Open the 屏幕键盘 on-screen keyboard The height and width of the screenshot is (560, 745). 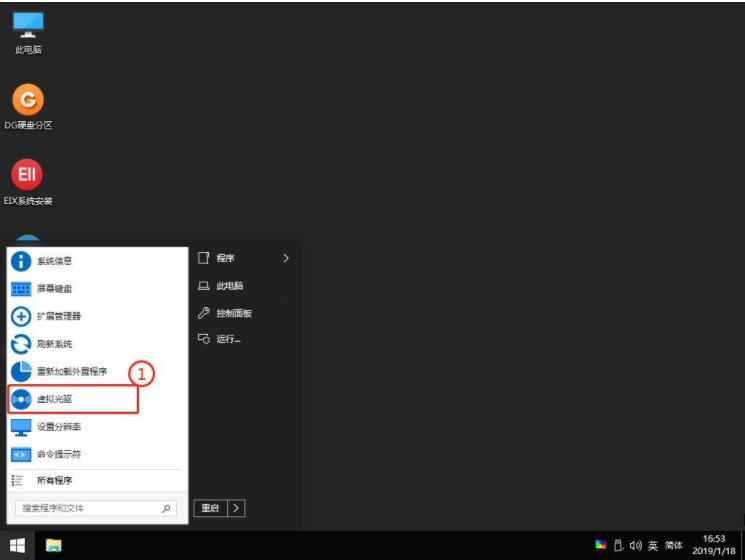coord(54,288)
